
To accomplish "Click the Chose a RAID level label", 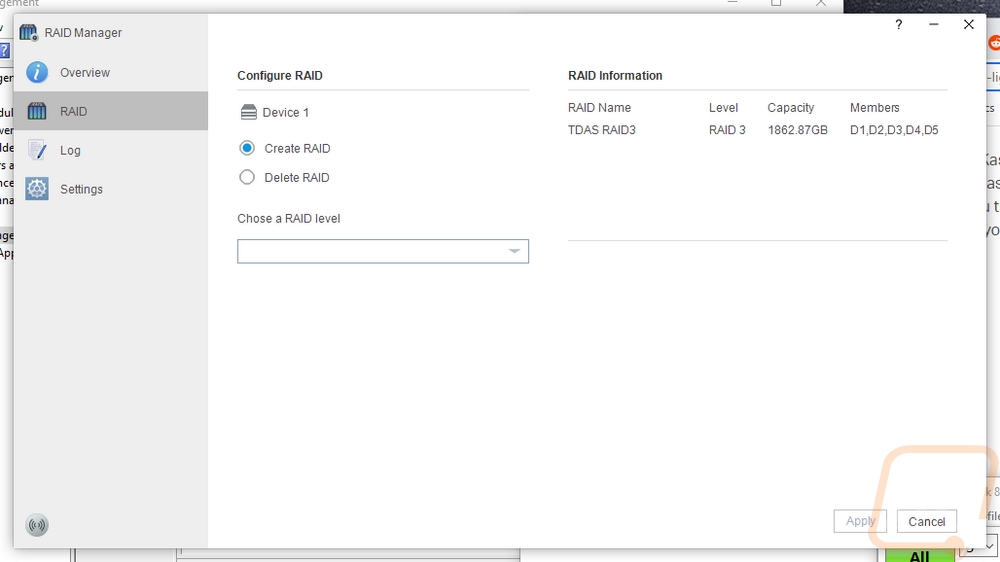I will [288, 218].
